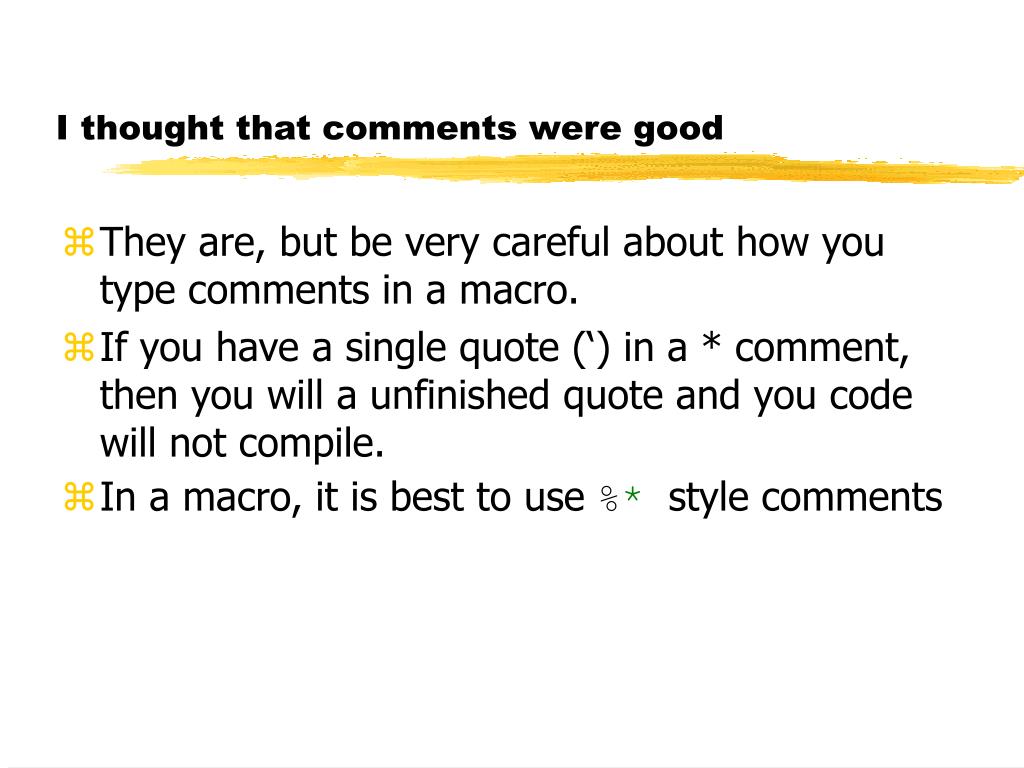Click the word "They" in the first bullet
1024x768 pixels.
coord(143,244)
